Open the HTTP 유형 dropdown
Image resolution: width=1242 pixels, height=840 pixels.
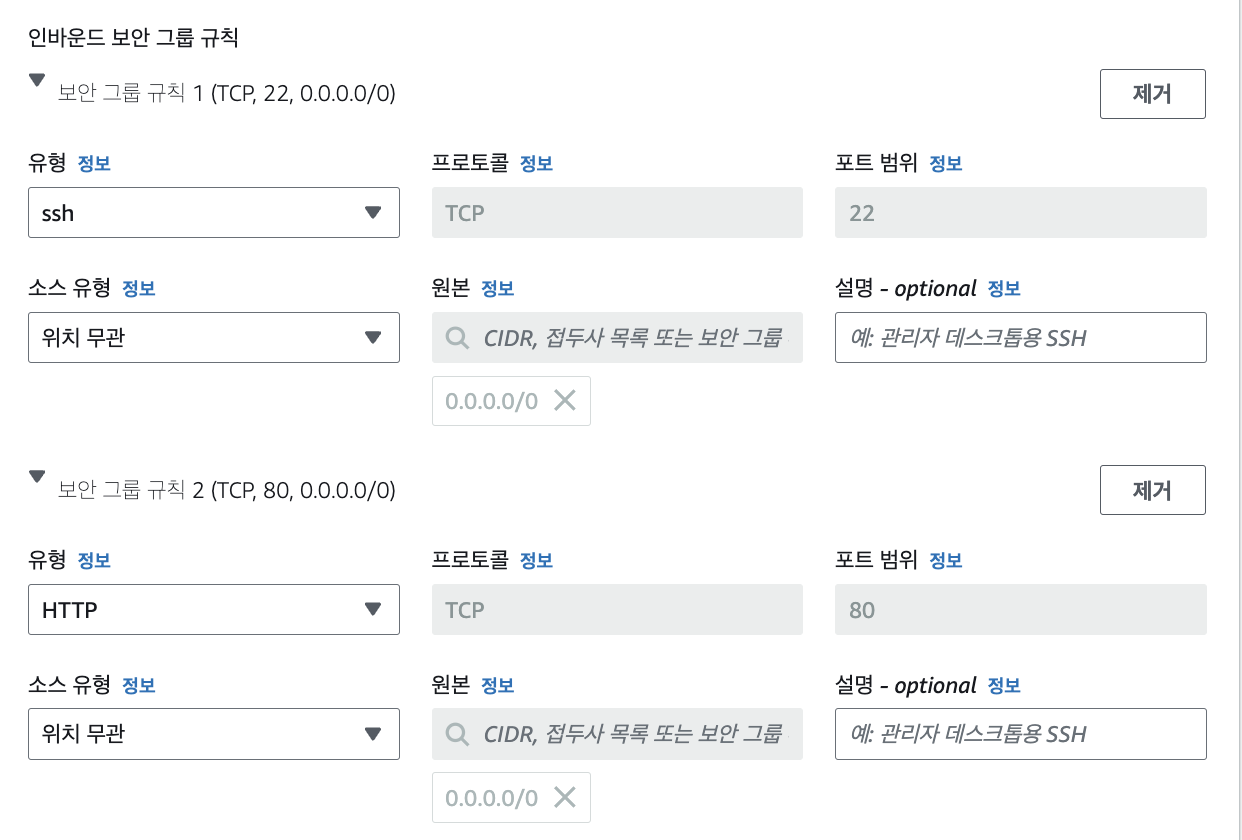213,609
